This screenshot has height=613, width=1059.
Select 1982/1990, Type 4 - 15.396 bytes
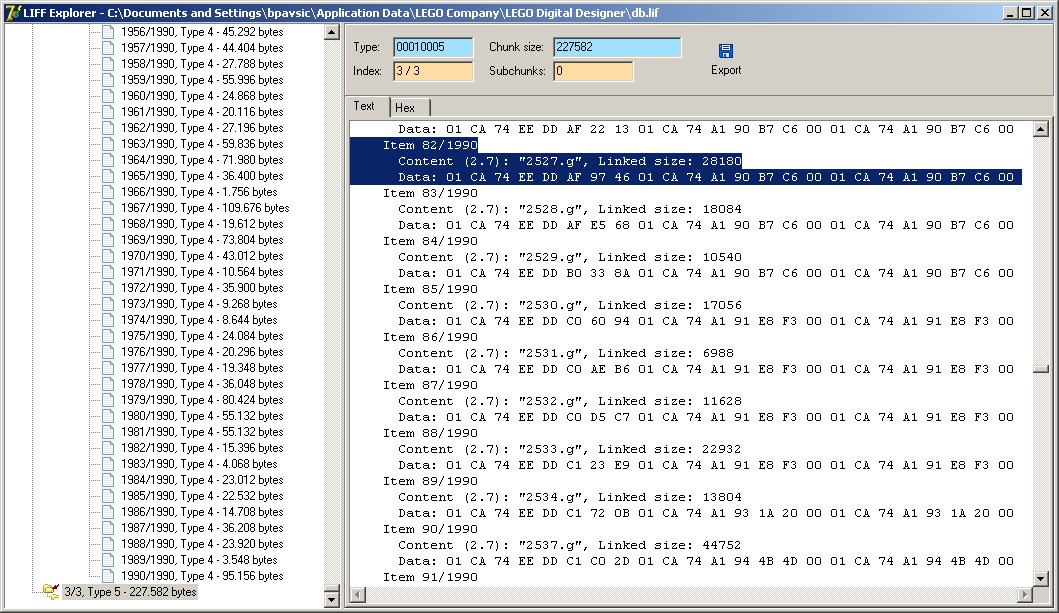pyautogui.click(x=202, y=448)
